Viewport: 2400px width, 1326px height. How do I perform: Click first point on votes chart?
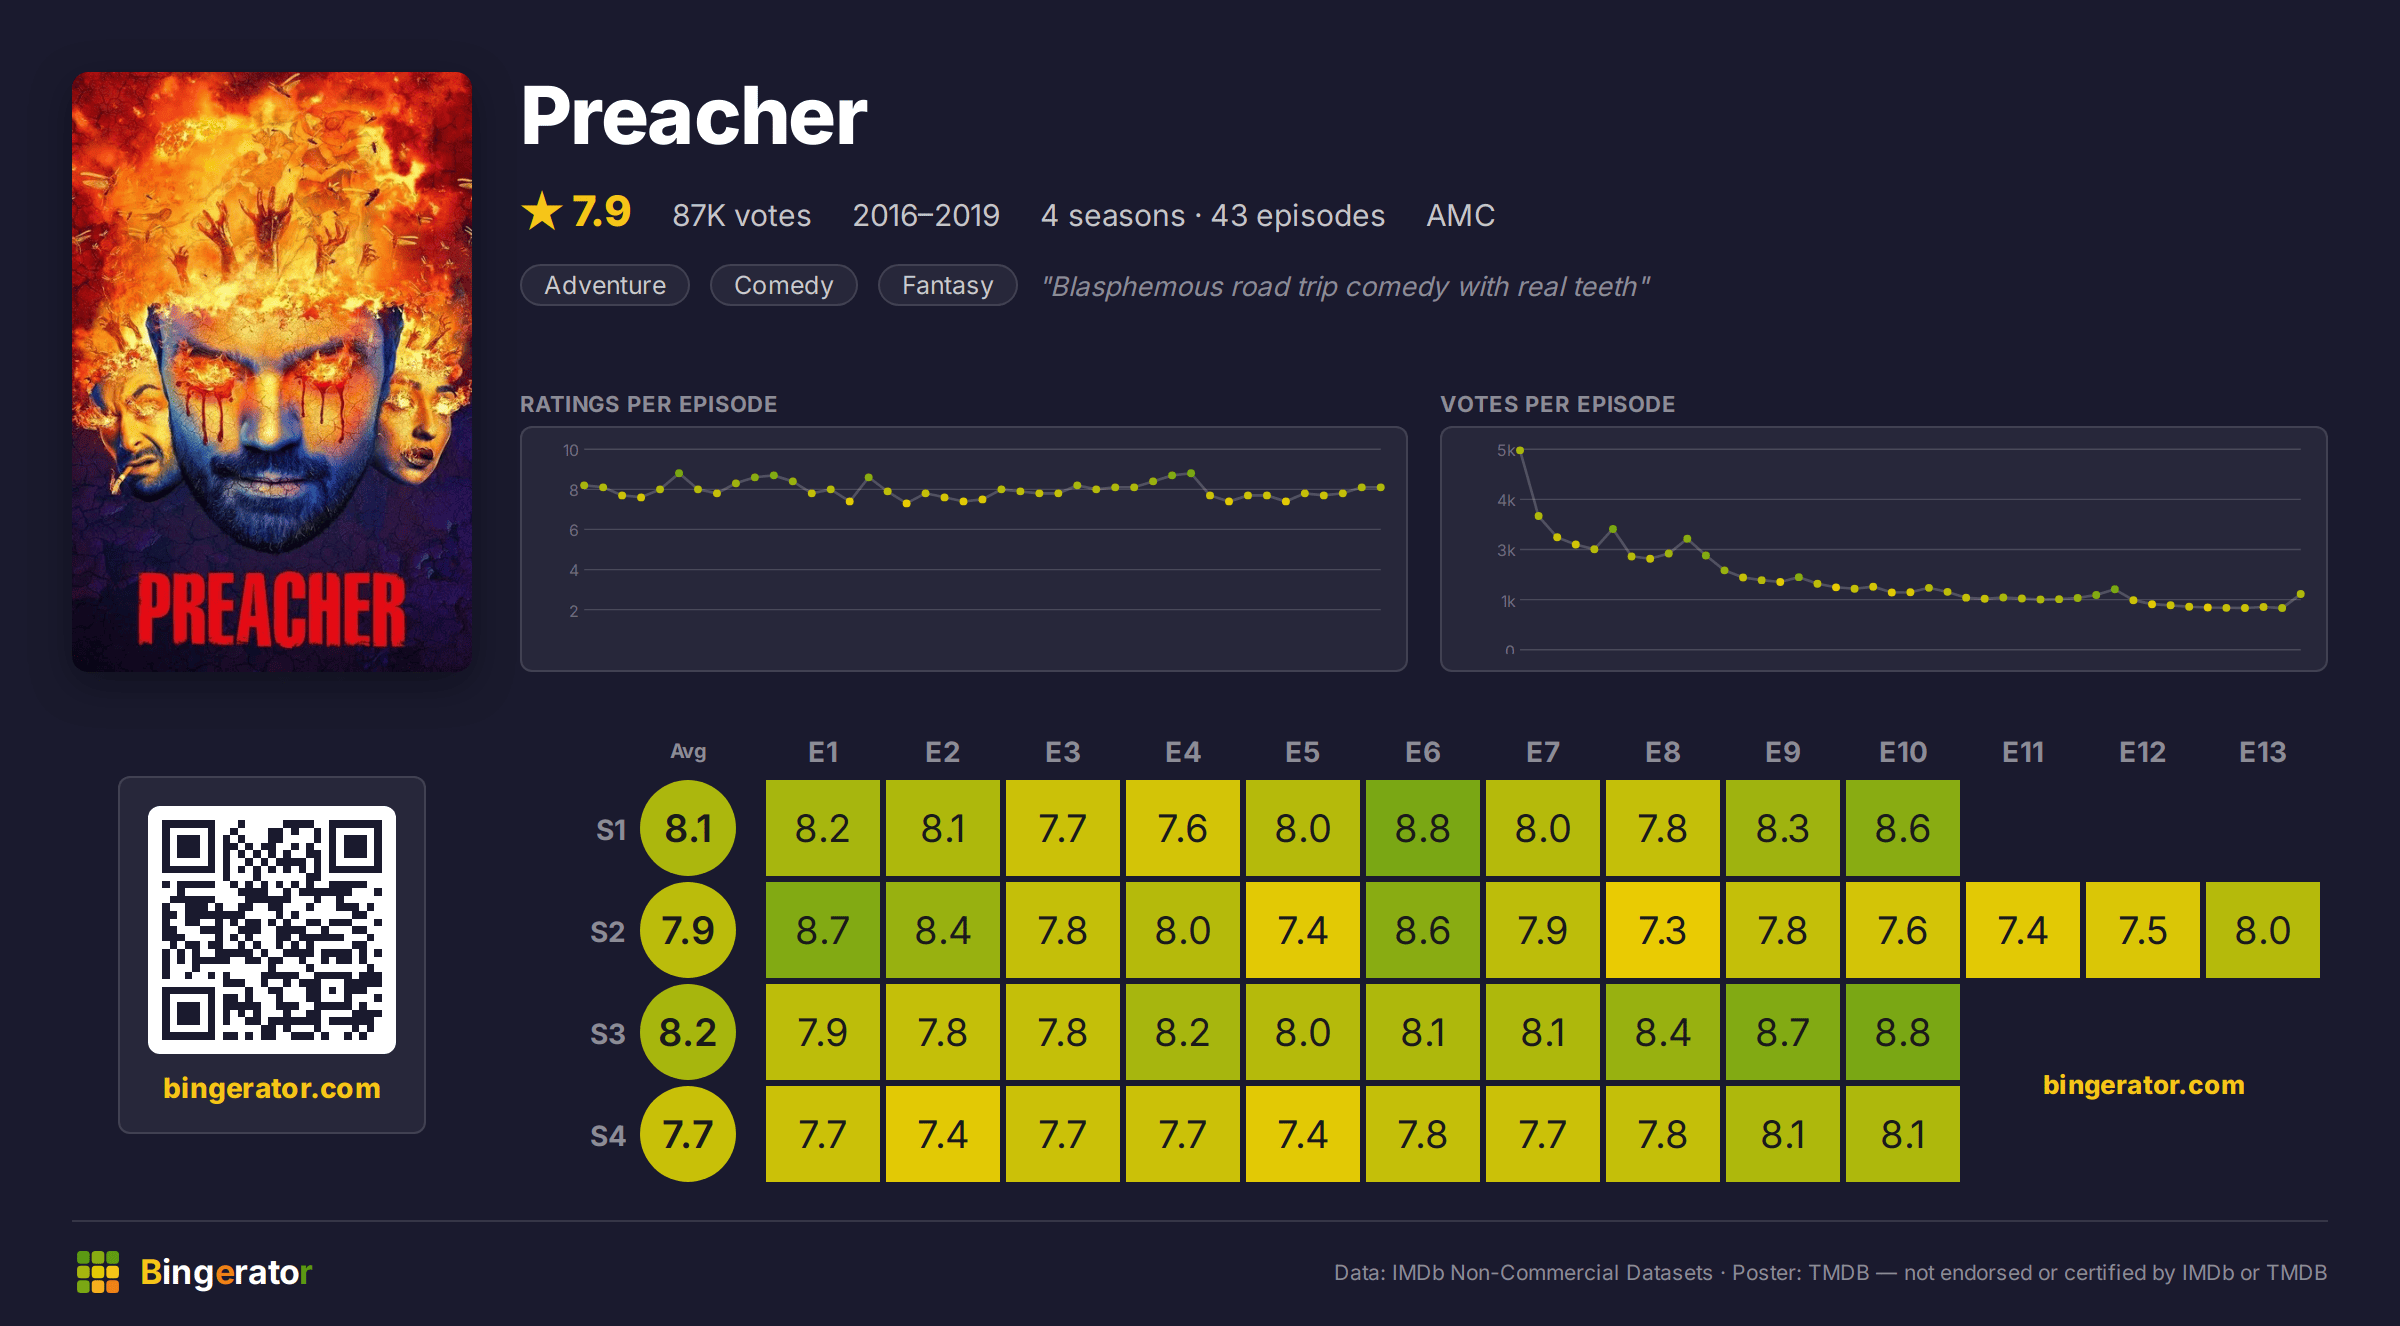1520,451
